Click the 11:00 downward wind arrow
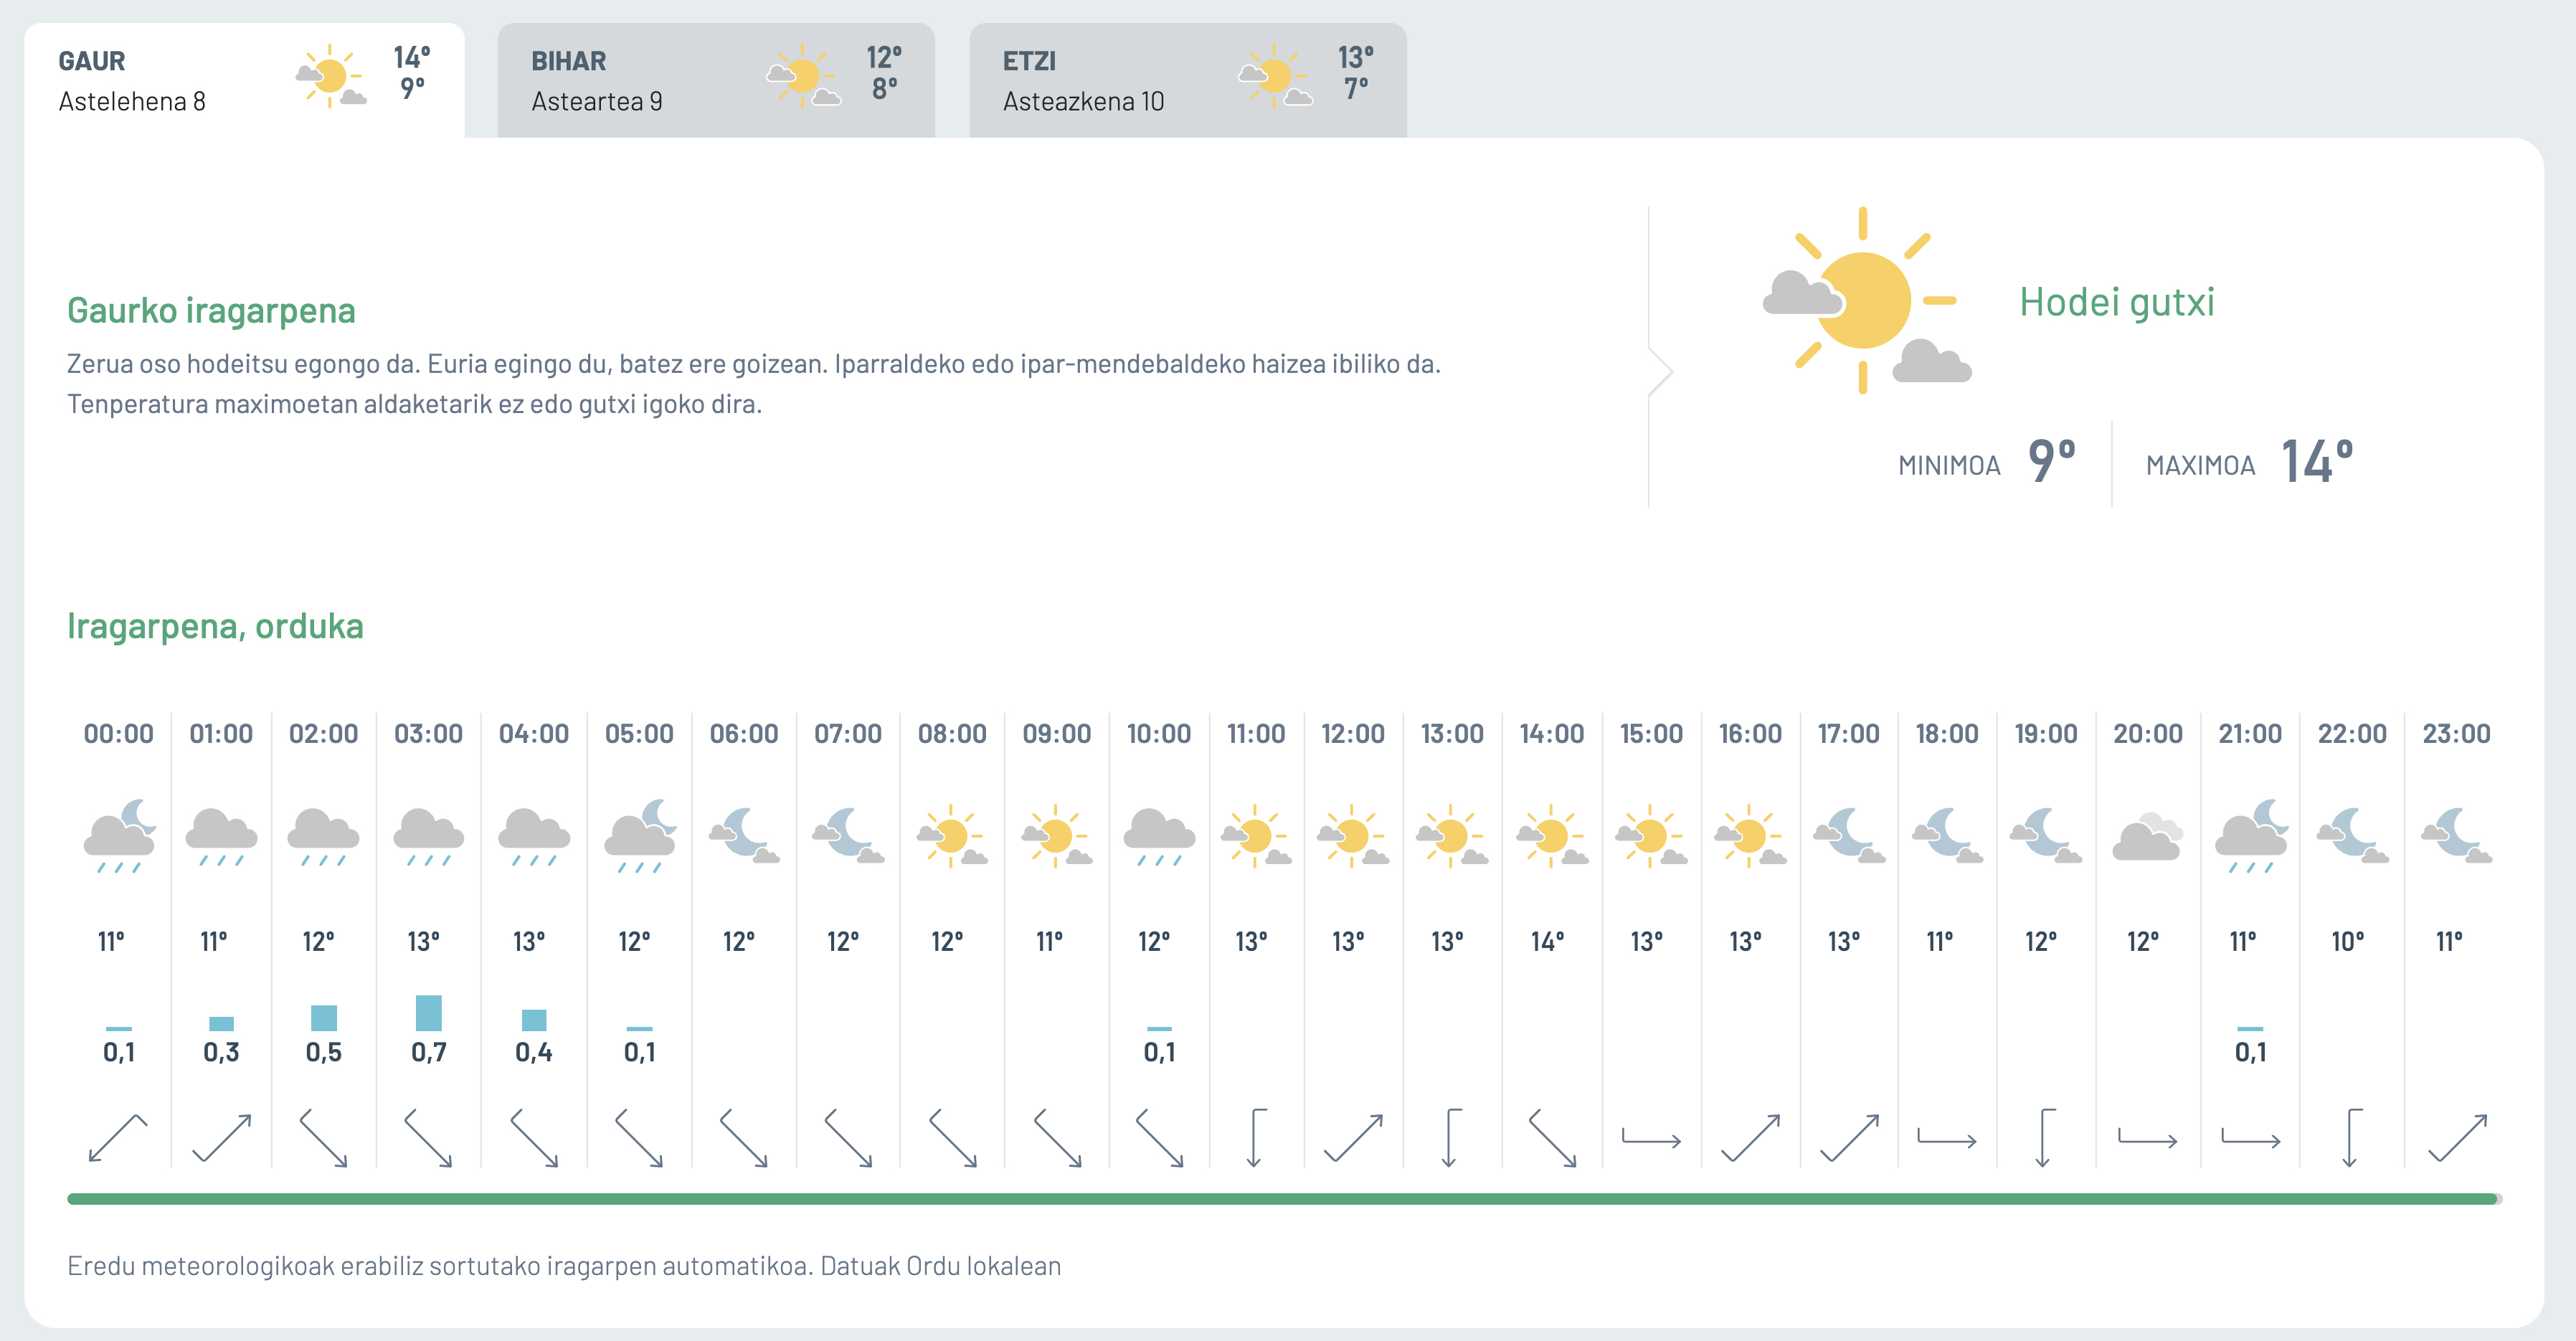Screen dimensions: 2576x1341 click(x=1256, y=1138)
